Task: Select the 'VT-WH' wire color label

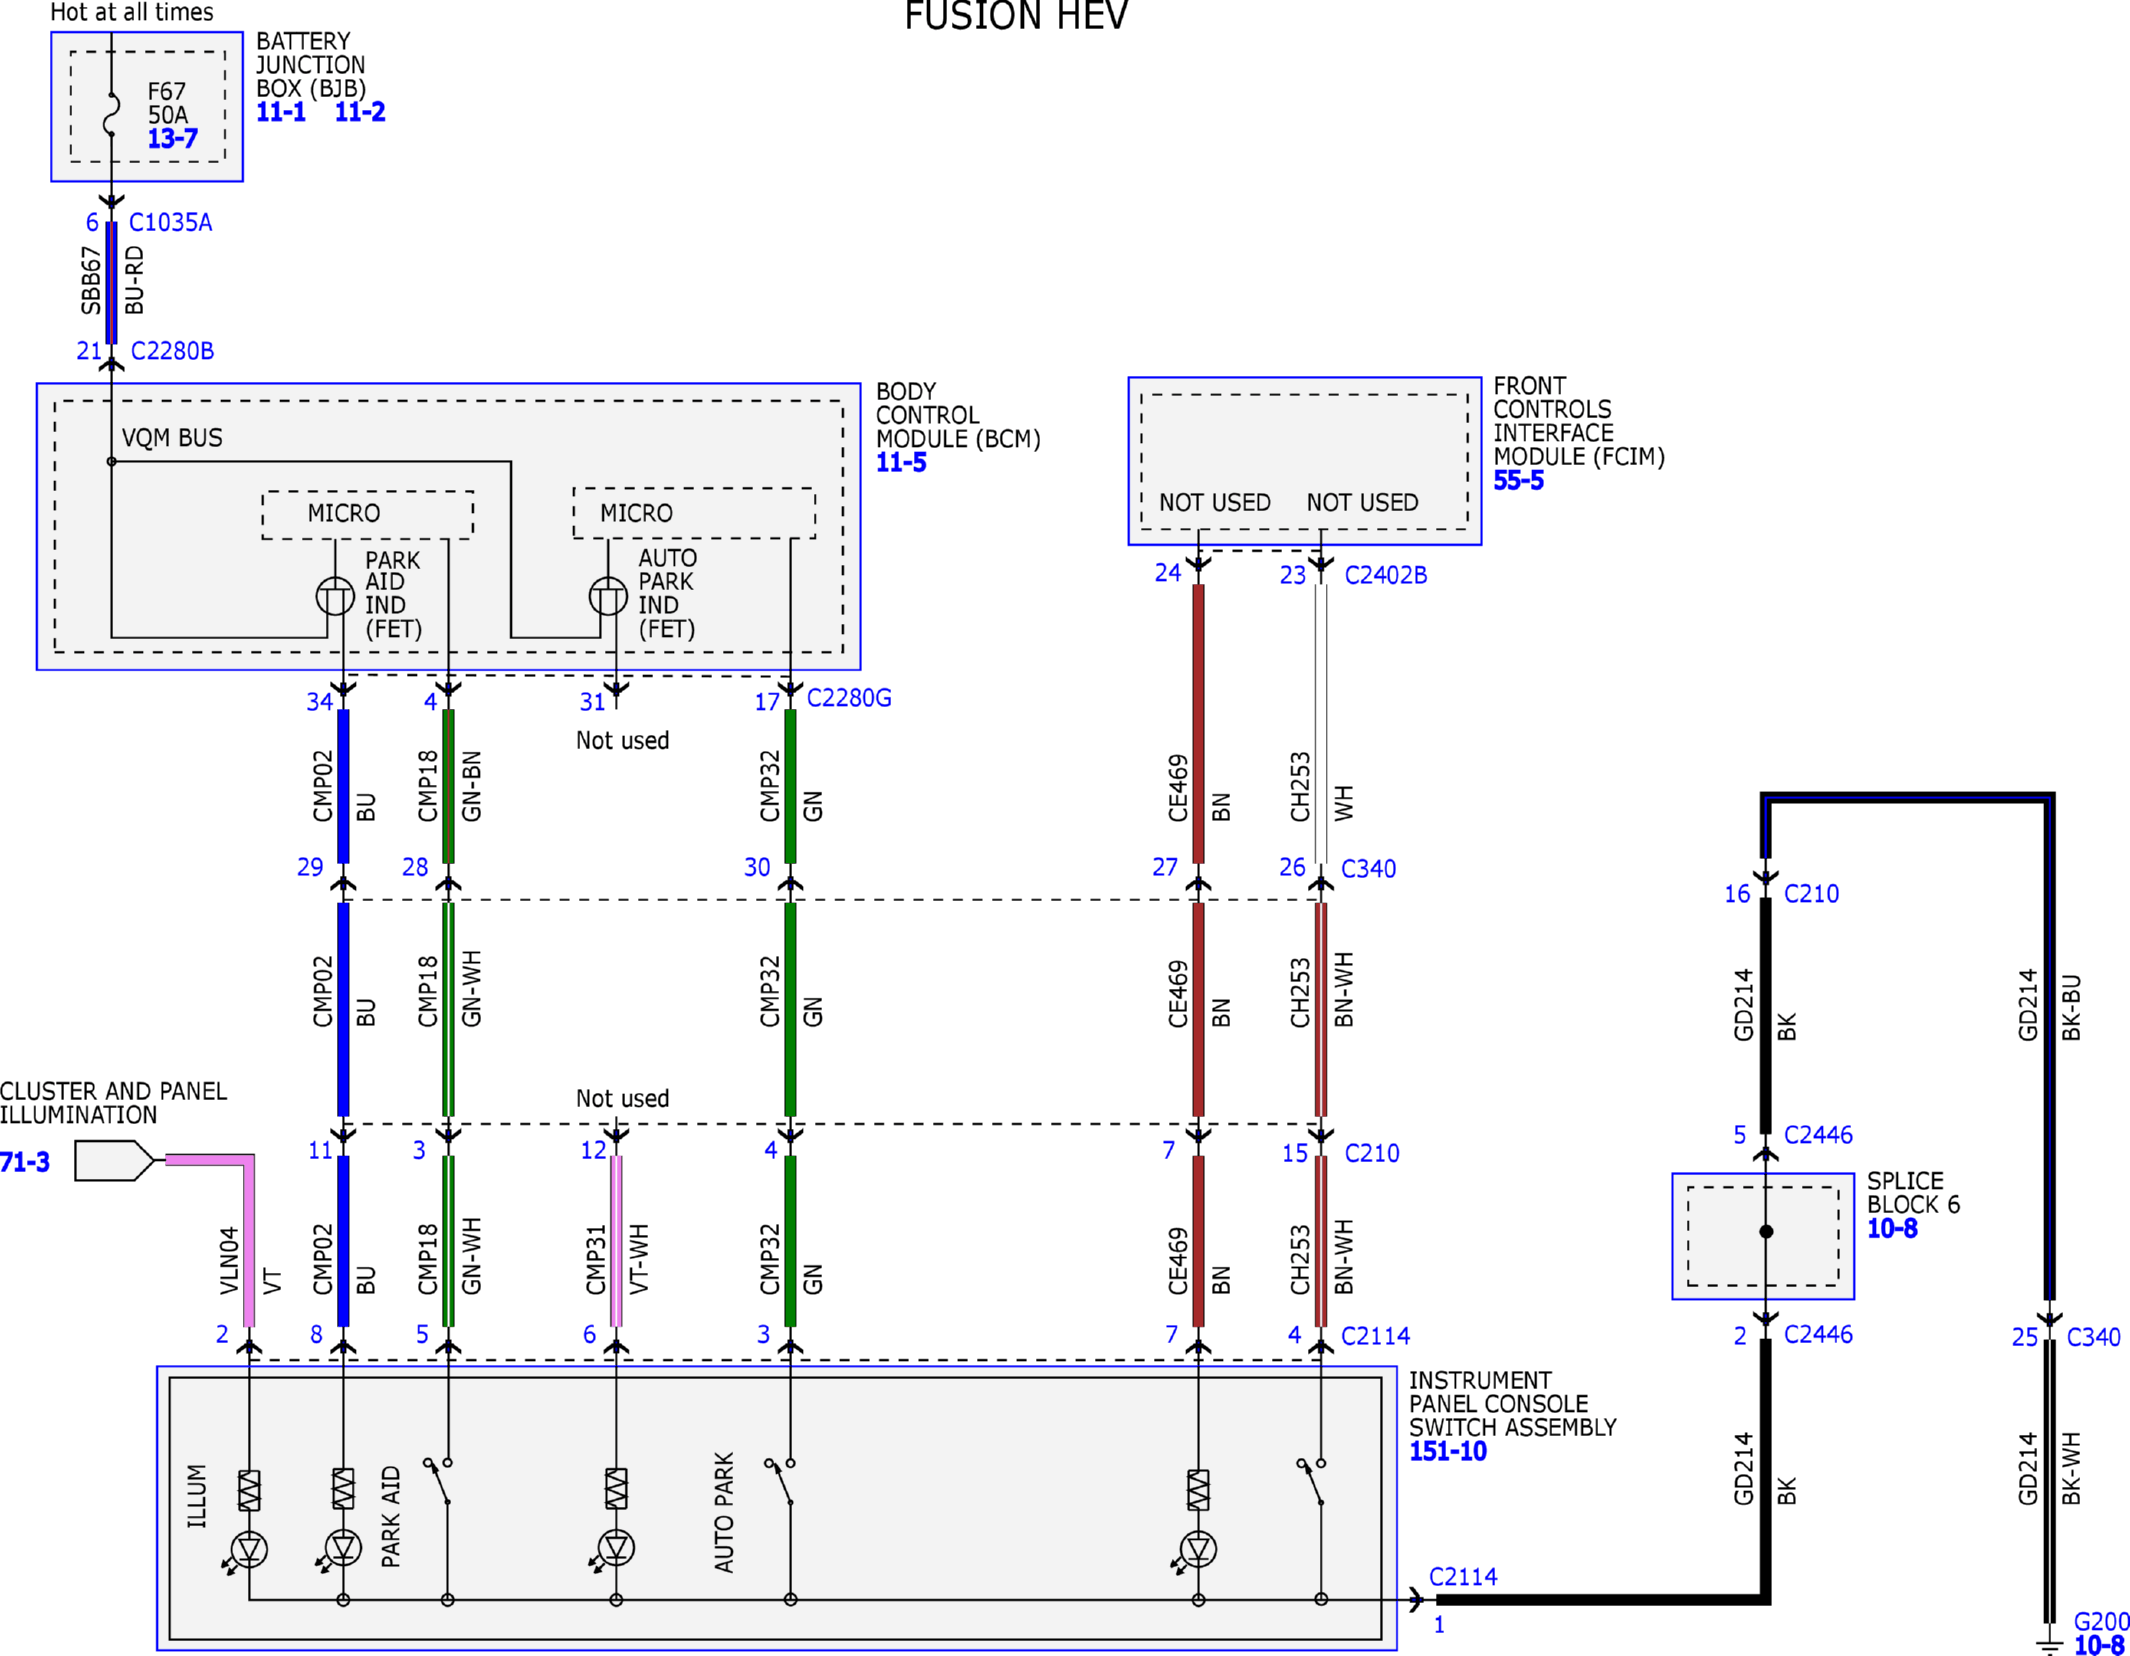Action: (639, 1259)
